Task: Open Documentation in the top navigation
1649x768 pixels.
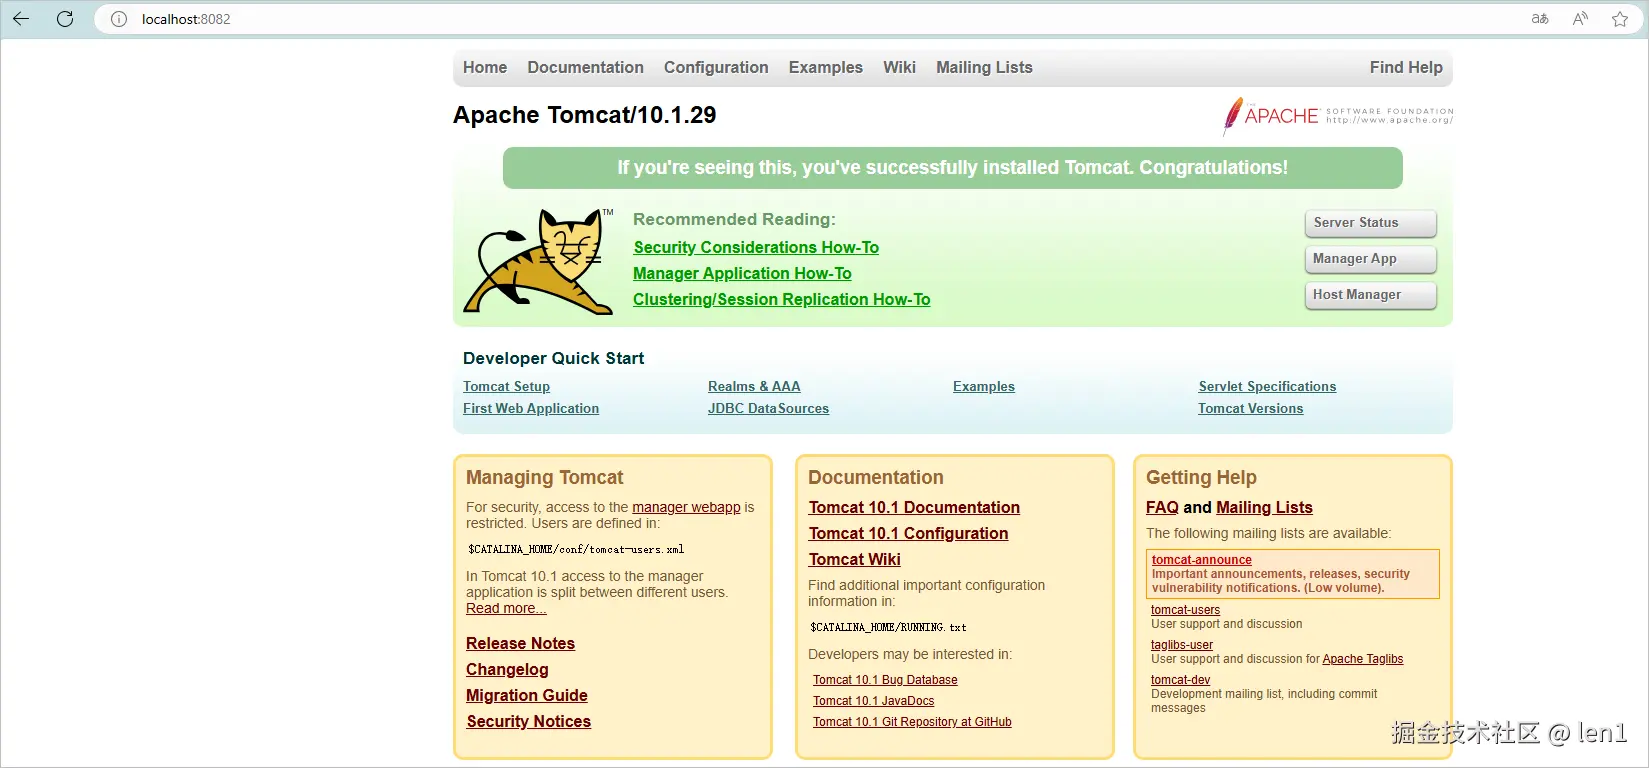Action: pos(585,67)
